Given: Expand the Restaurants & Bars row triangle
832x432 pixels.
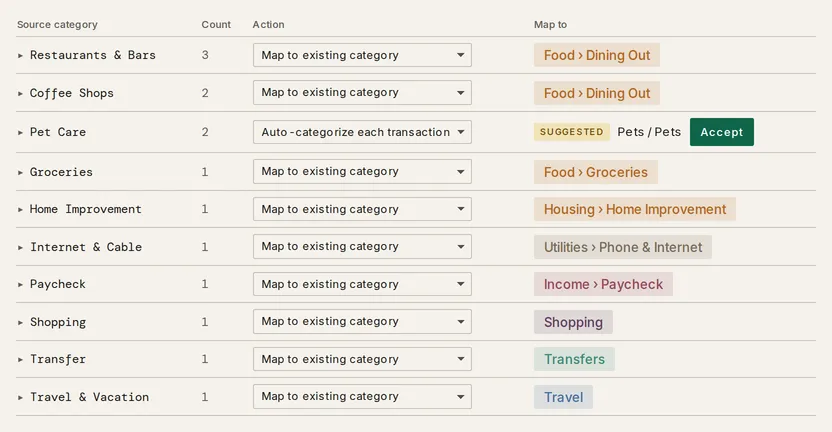Looking at the screenshot, I should 20,55.
